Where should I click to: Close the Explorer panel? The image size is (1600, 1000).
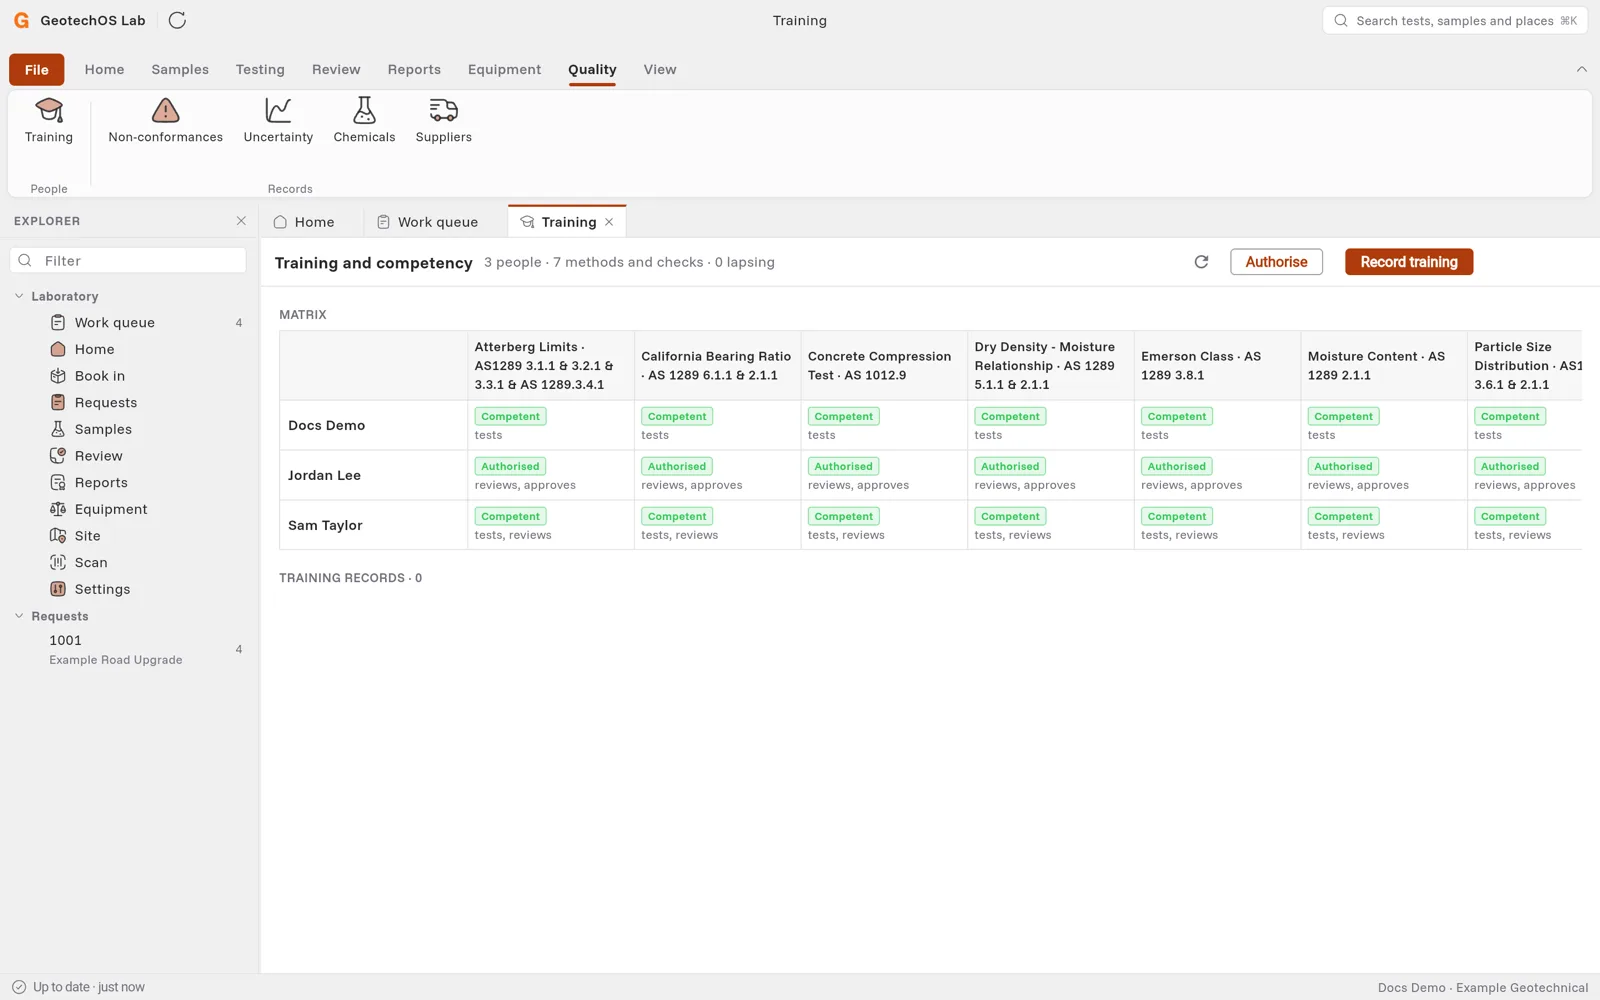coord(241,221)
